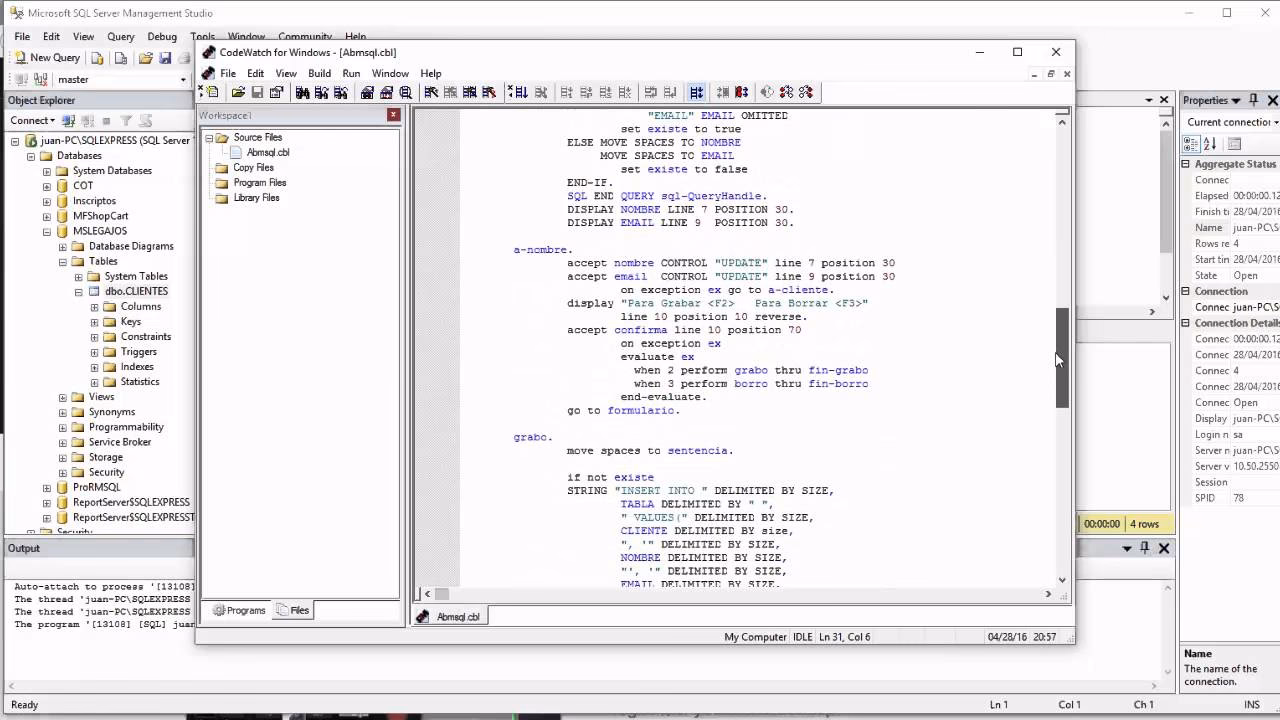This screenshot has height=720, width=1280.
Task: Select Constraints folder in Object Explorer
Action: 146,337
